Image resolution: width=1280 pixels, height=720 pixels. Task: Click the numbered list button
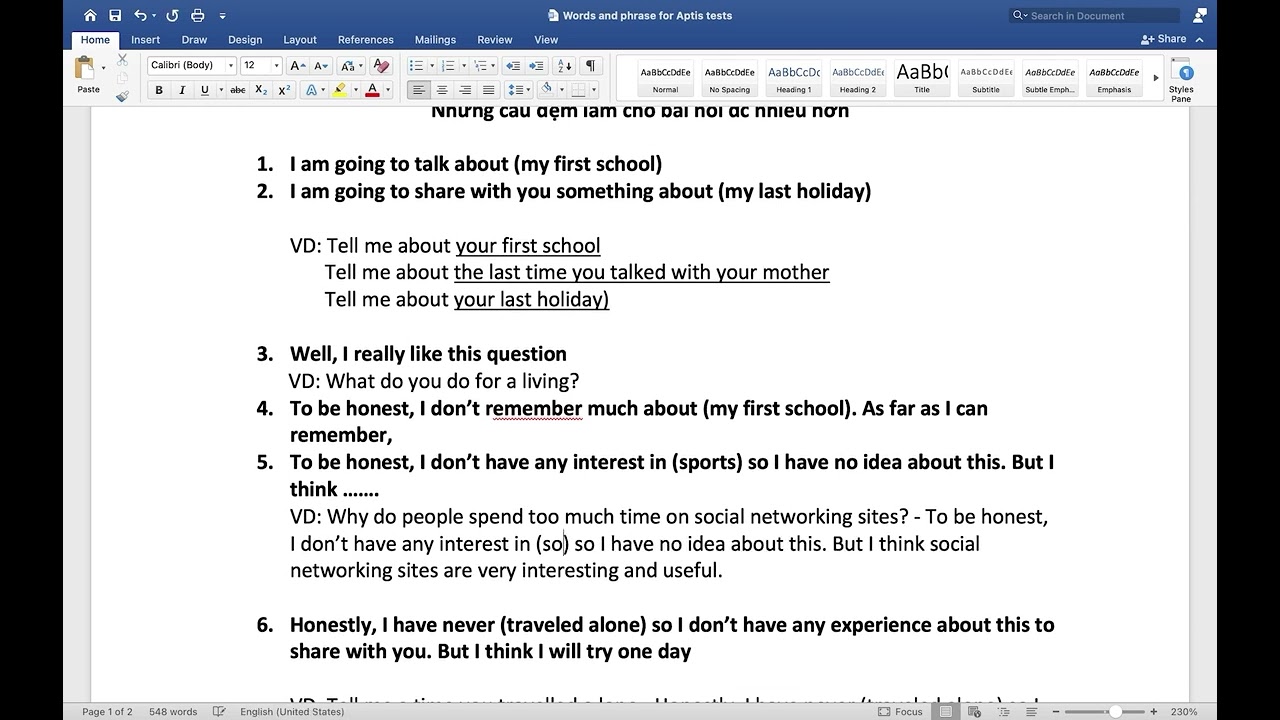coord(448,65)
